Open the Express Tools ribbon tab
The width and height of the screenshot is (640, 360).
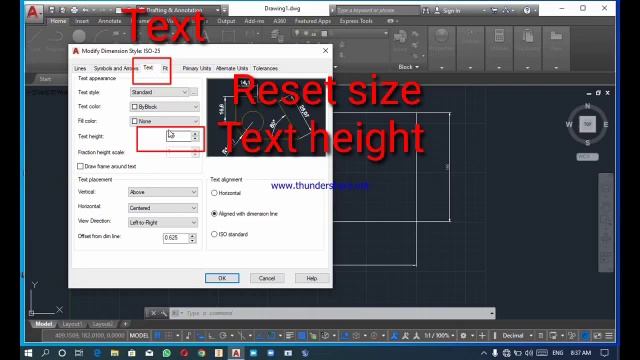(356, 21)
